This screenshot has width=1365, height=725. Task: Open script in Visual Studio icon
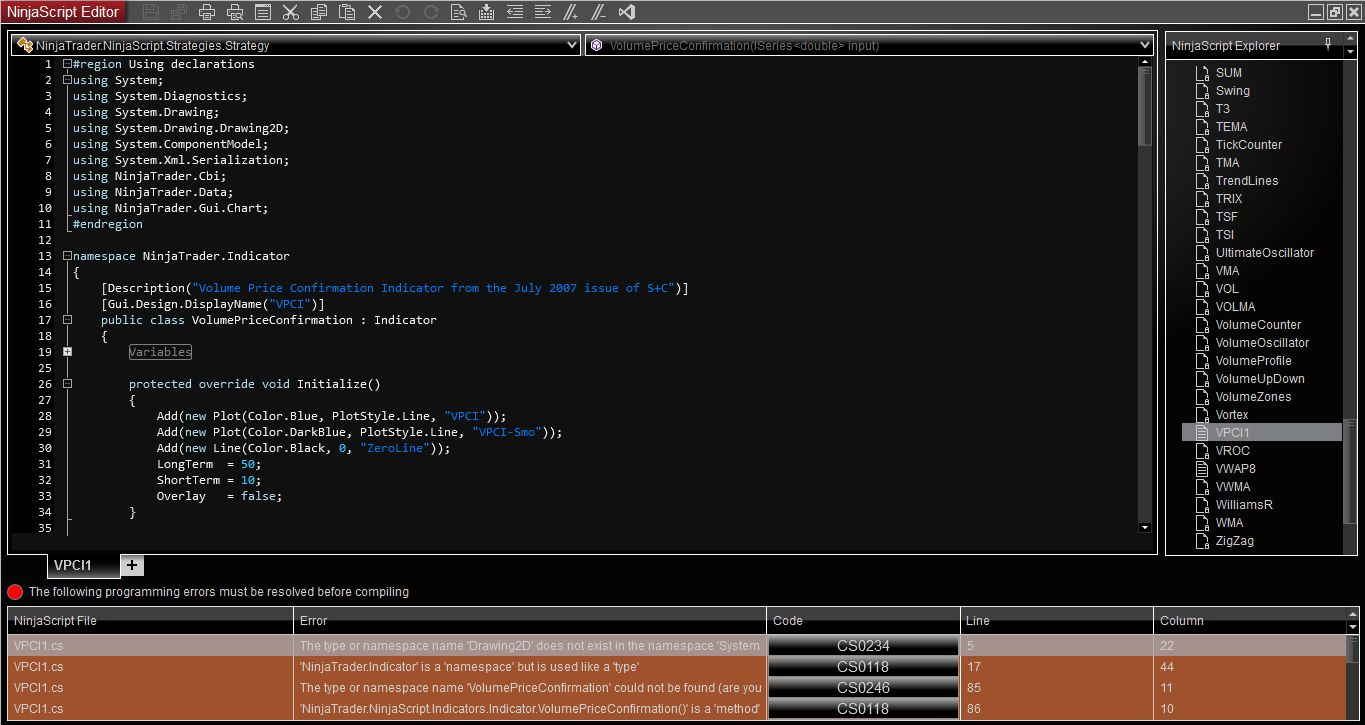pos(627,12)
